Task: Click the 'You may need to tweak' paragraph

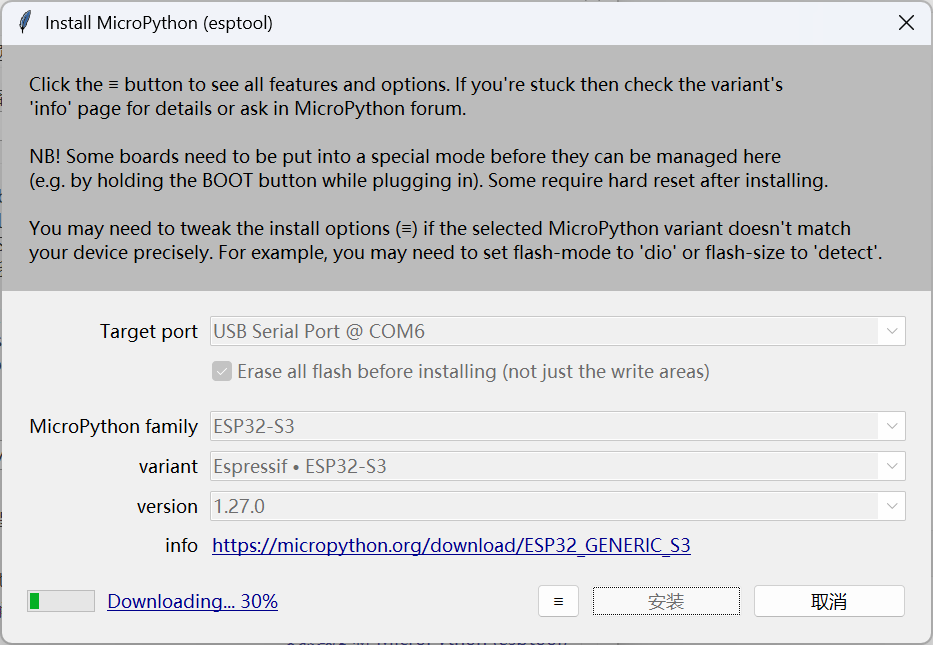Action: (456, 240)
